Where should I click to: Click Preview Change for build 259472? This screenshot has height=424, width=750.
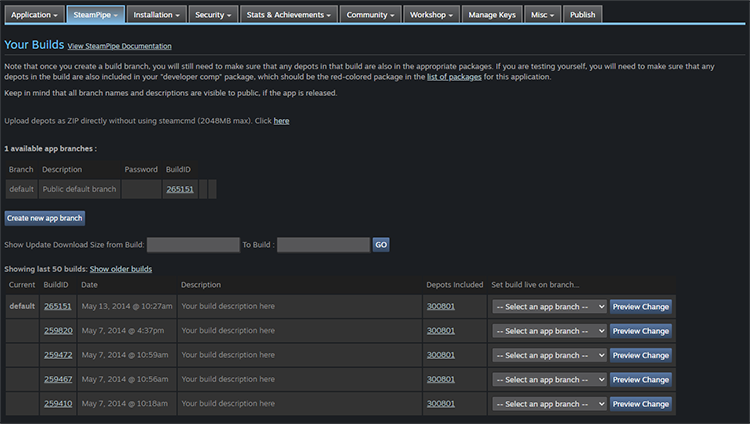640,356
